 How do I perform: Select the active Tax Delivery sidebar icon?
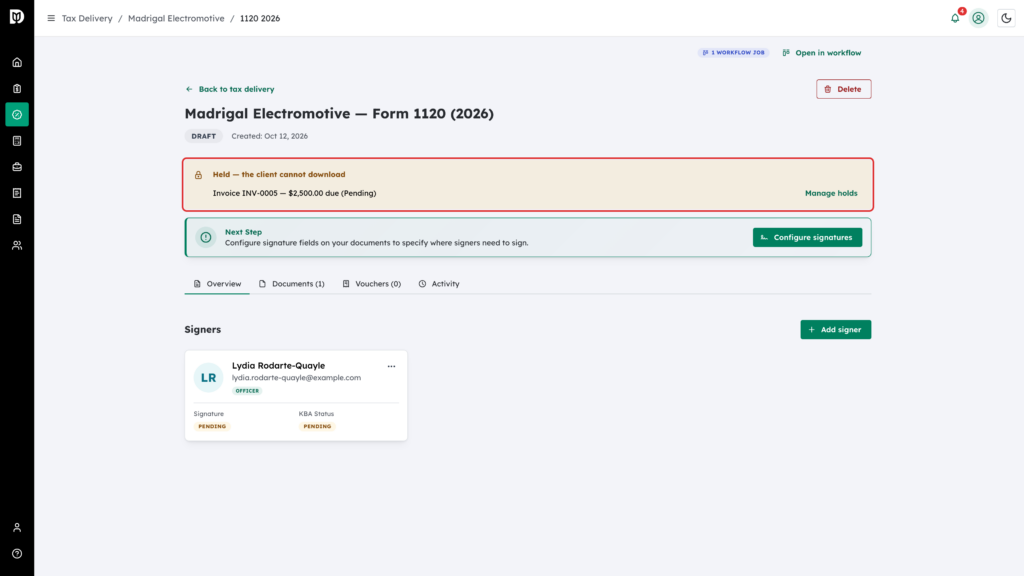(x=17, y=115)
